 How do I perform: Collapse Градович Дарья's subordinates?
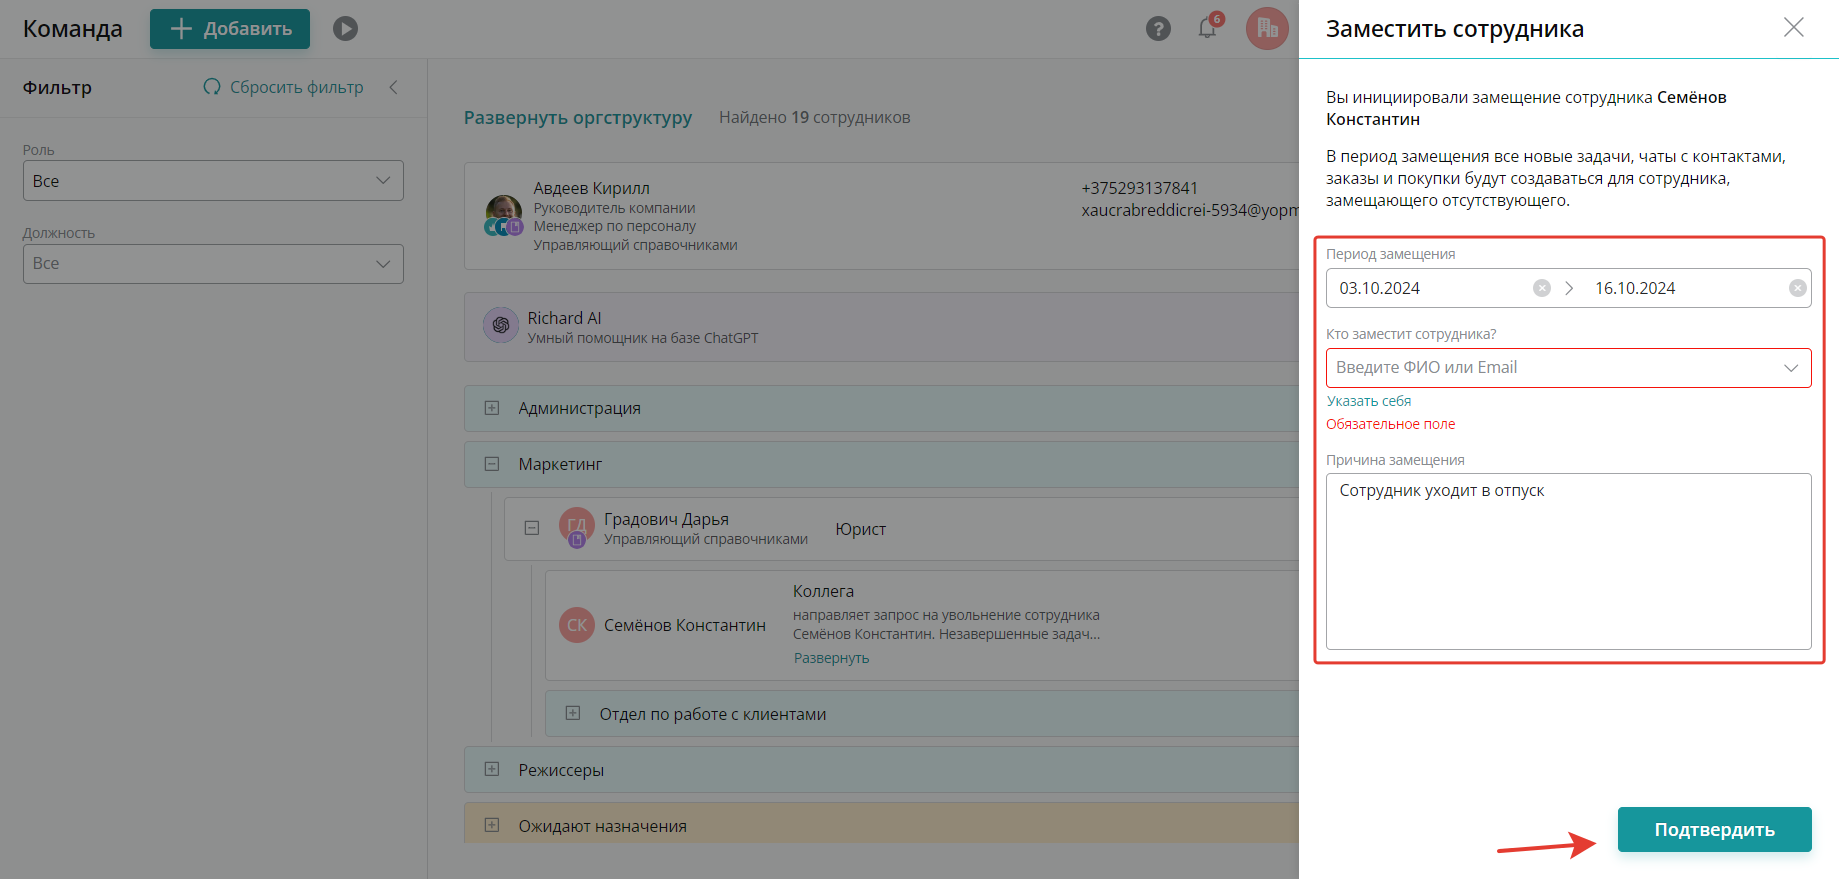(532, 528)
